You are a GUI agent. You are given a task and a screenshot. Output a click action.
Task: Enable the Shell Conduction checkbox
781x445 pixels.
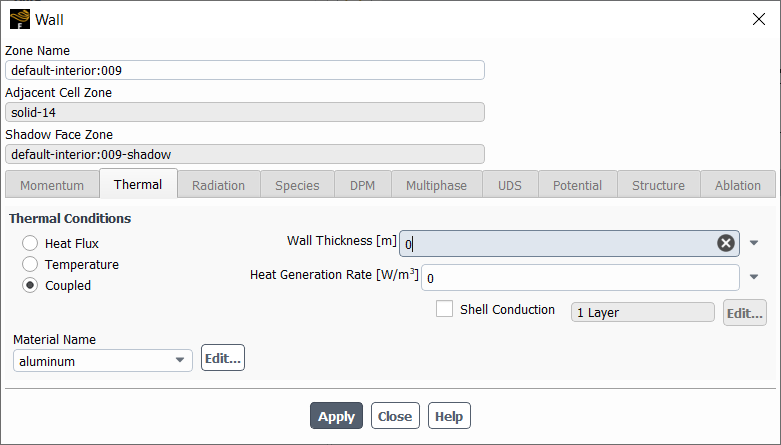click(x=444, y=309)
